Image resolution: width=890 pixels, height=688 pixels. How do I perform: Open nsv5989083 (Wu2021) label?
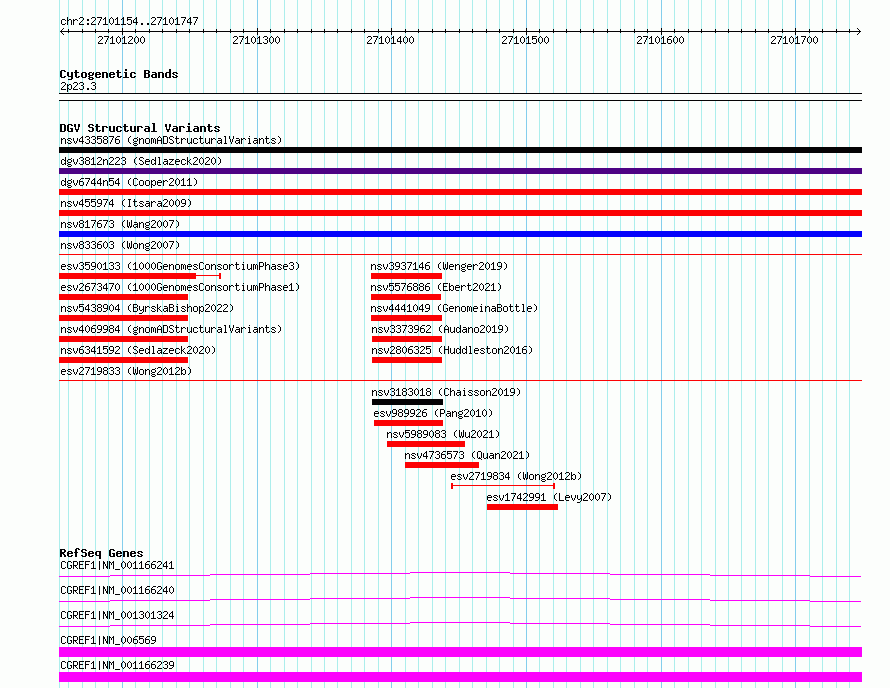click(443, 434)
